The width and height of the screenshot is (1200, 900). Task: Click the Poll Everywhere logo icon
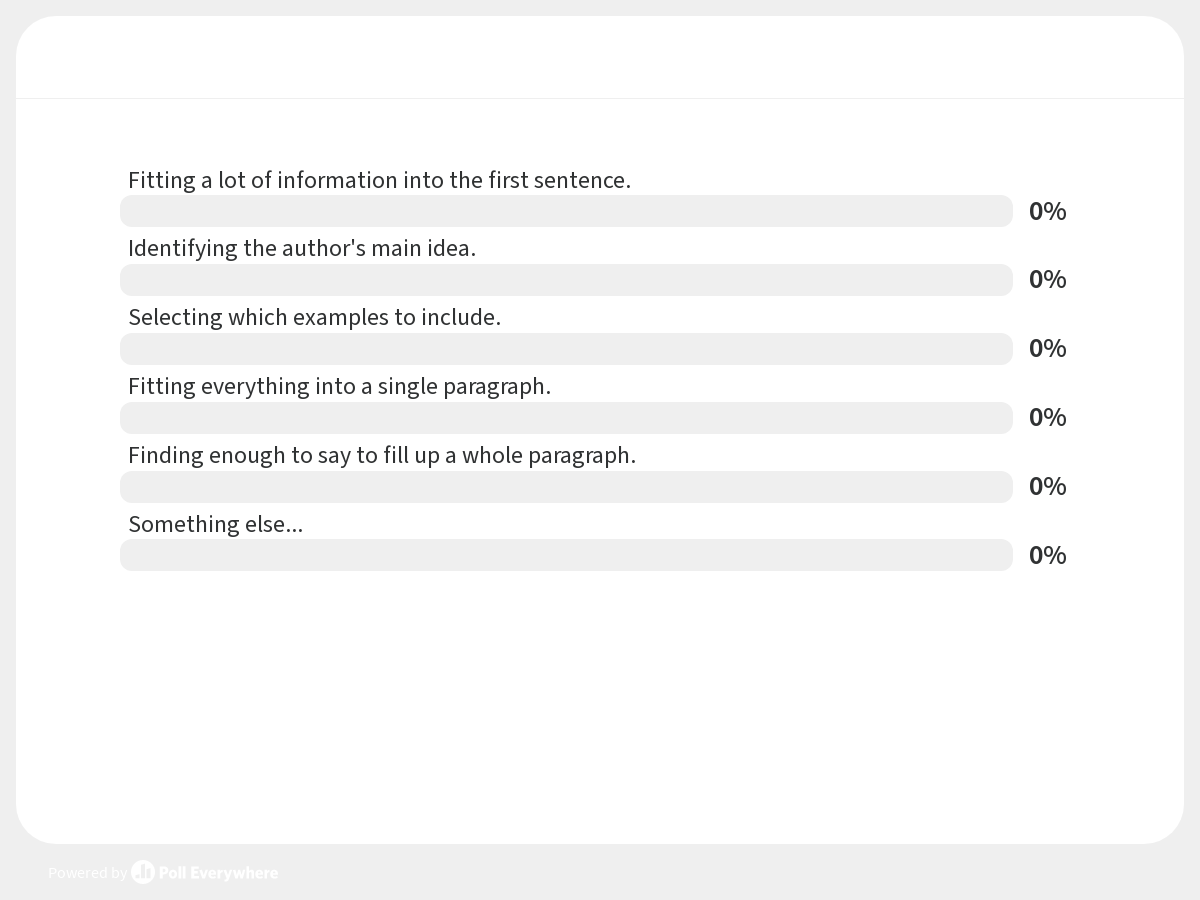click(143, 872)
